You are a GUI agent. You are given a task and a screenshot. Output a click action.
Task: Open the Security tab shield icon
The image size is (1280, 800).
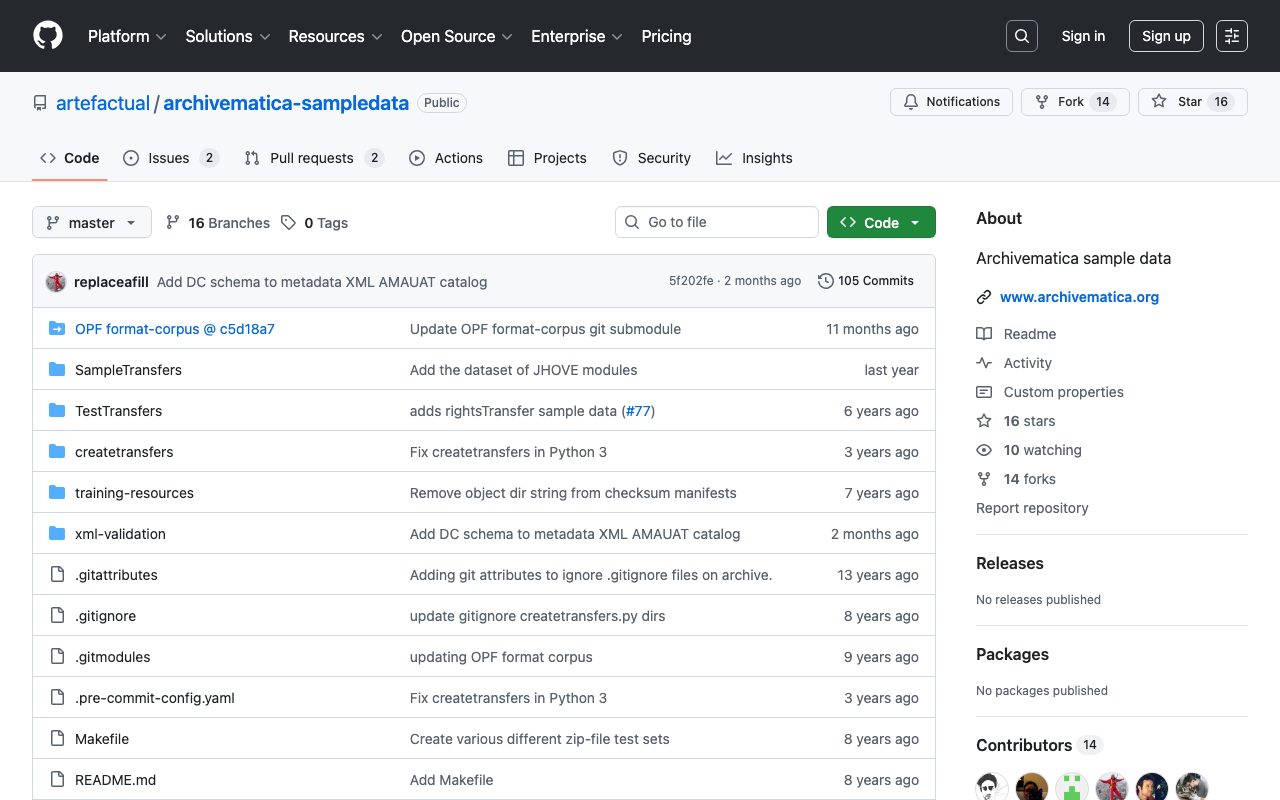point(620,158)
